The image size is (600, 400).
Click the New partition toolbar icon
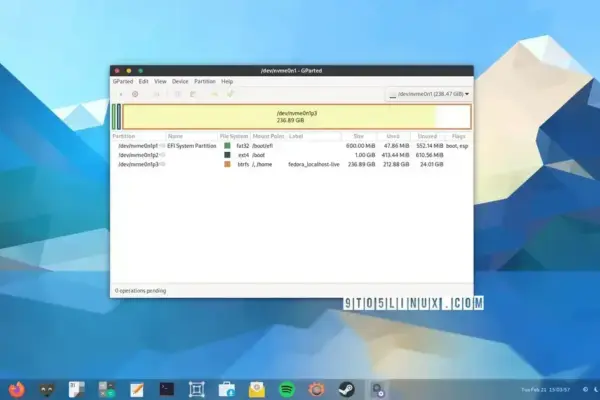[121, 94]
